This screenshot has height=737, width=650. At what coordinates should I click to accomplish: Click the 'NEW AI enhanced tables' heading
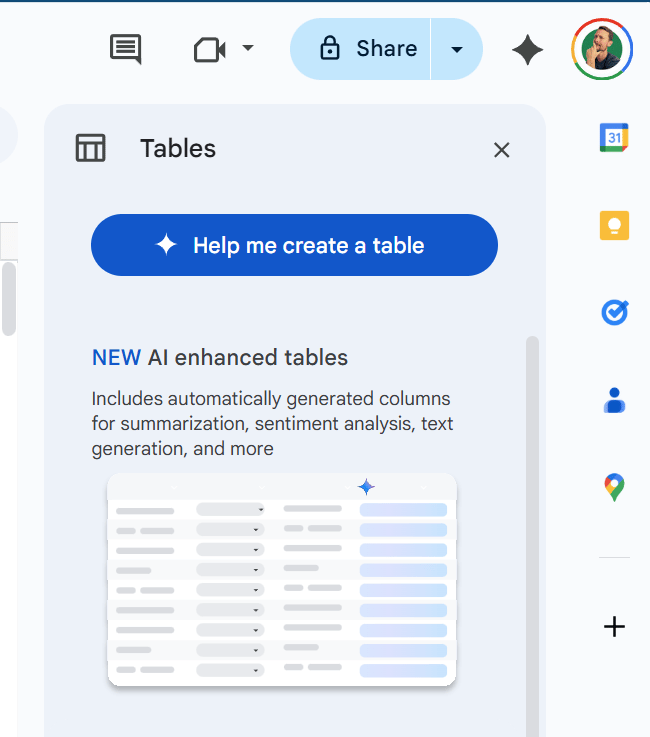coord(220,357)
